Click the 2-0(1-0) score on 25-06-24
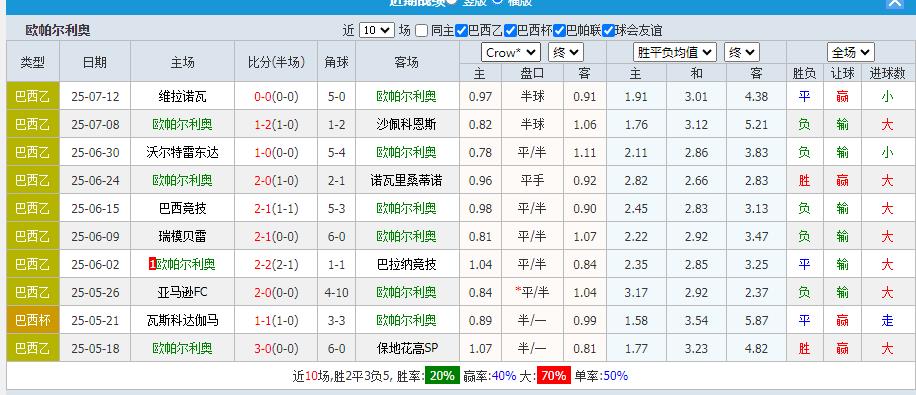This screenshot has width=916, height=395. tap(276, 181)
